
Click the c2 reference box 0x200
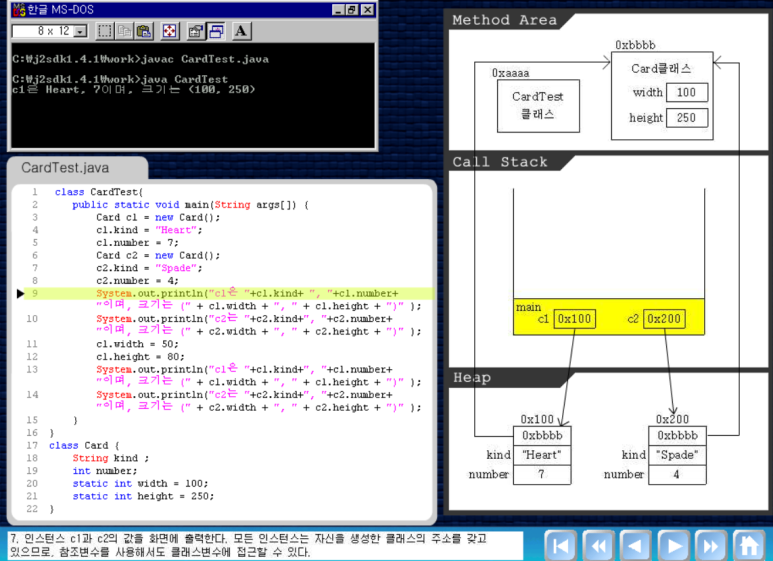pyautogui.click(x=664, y=319)
